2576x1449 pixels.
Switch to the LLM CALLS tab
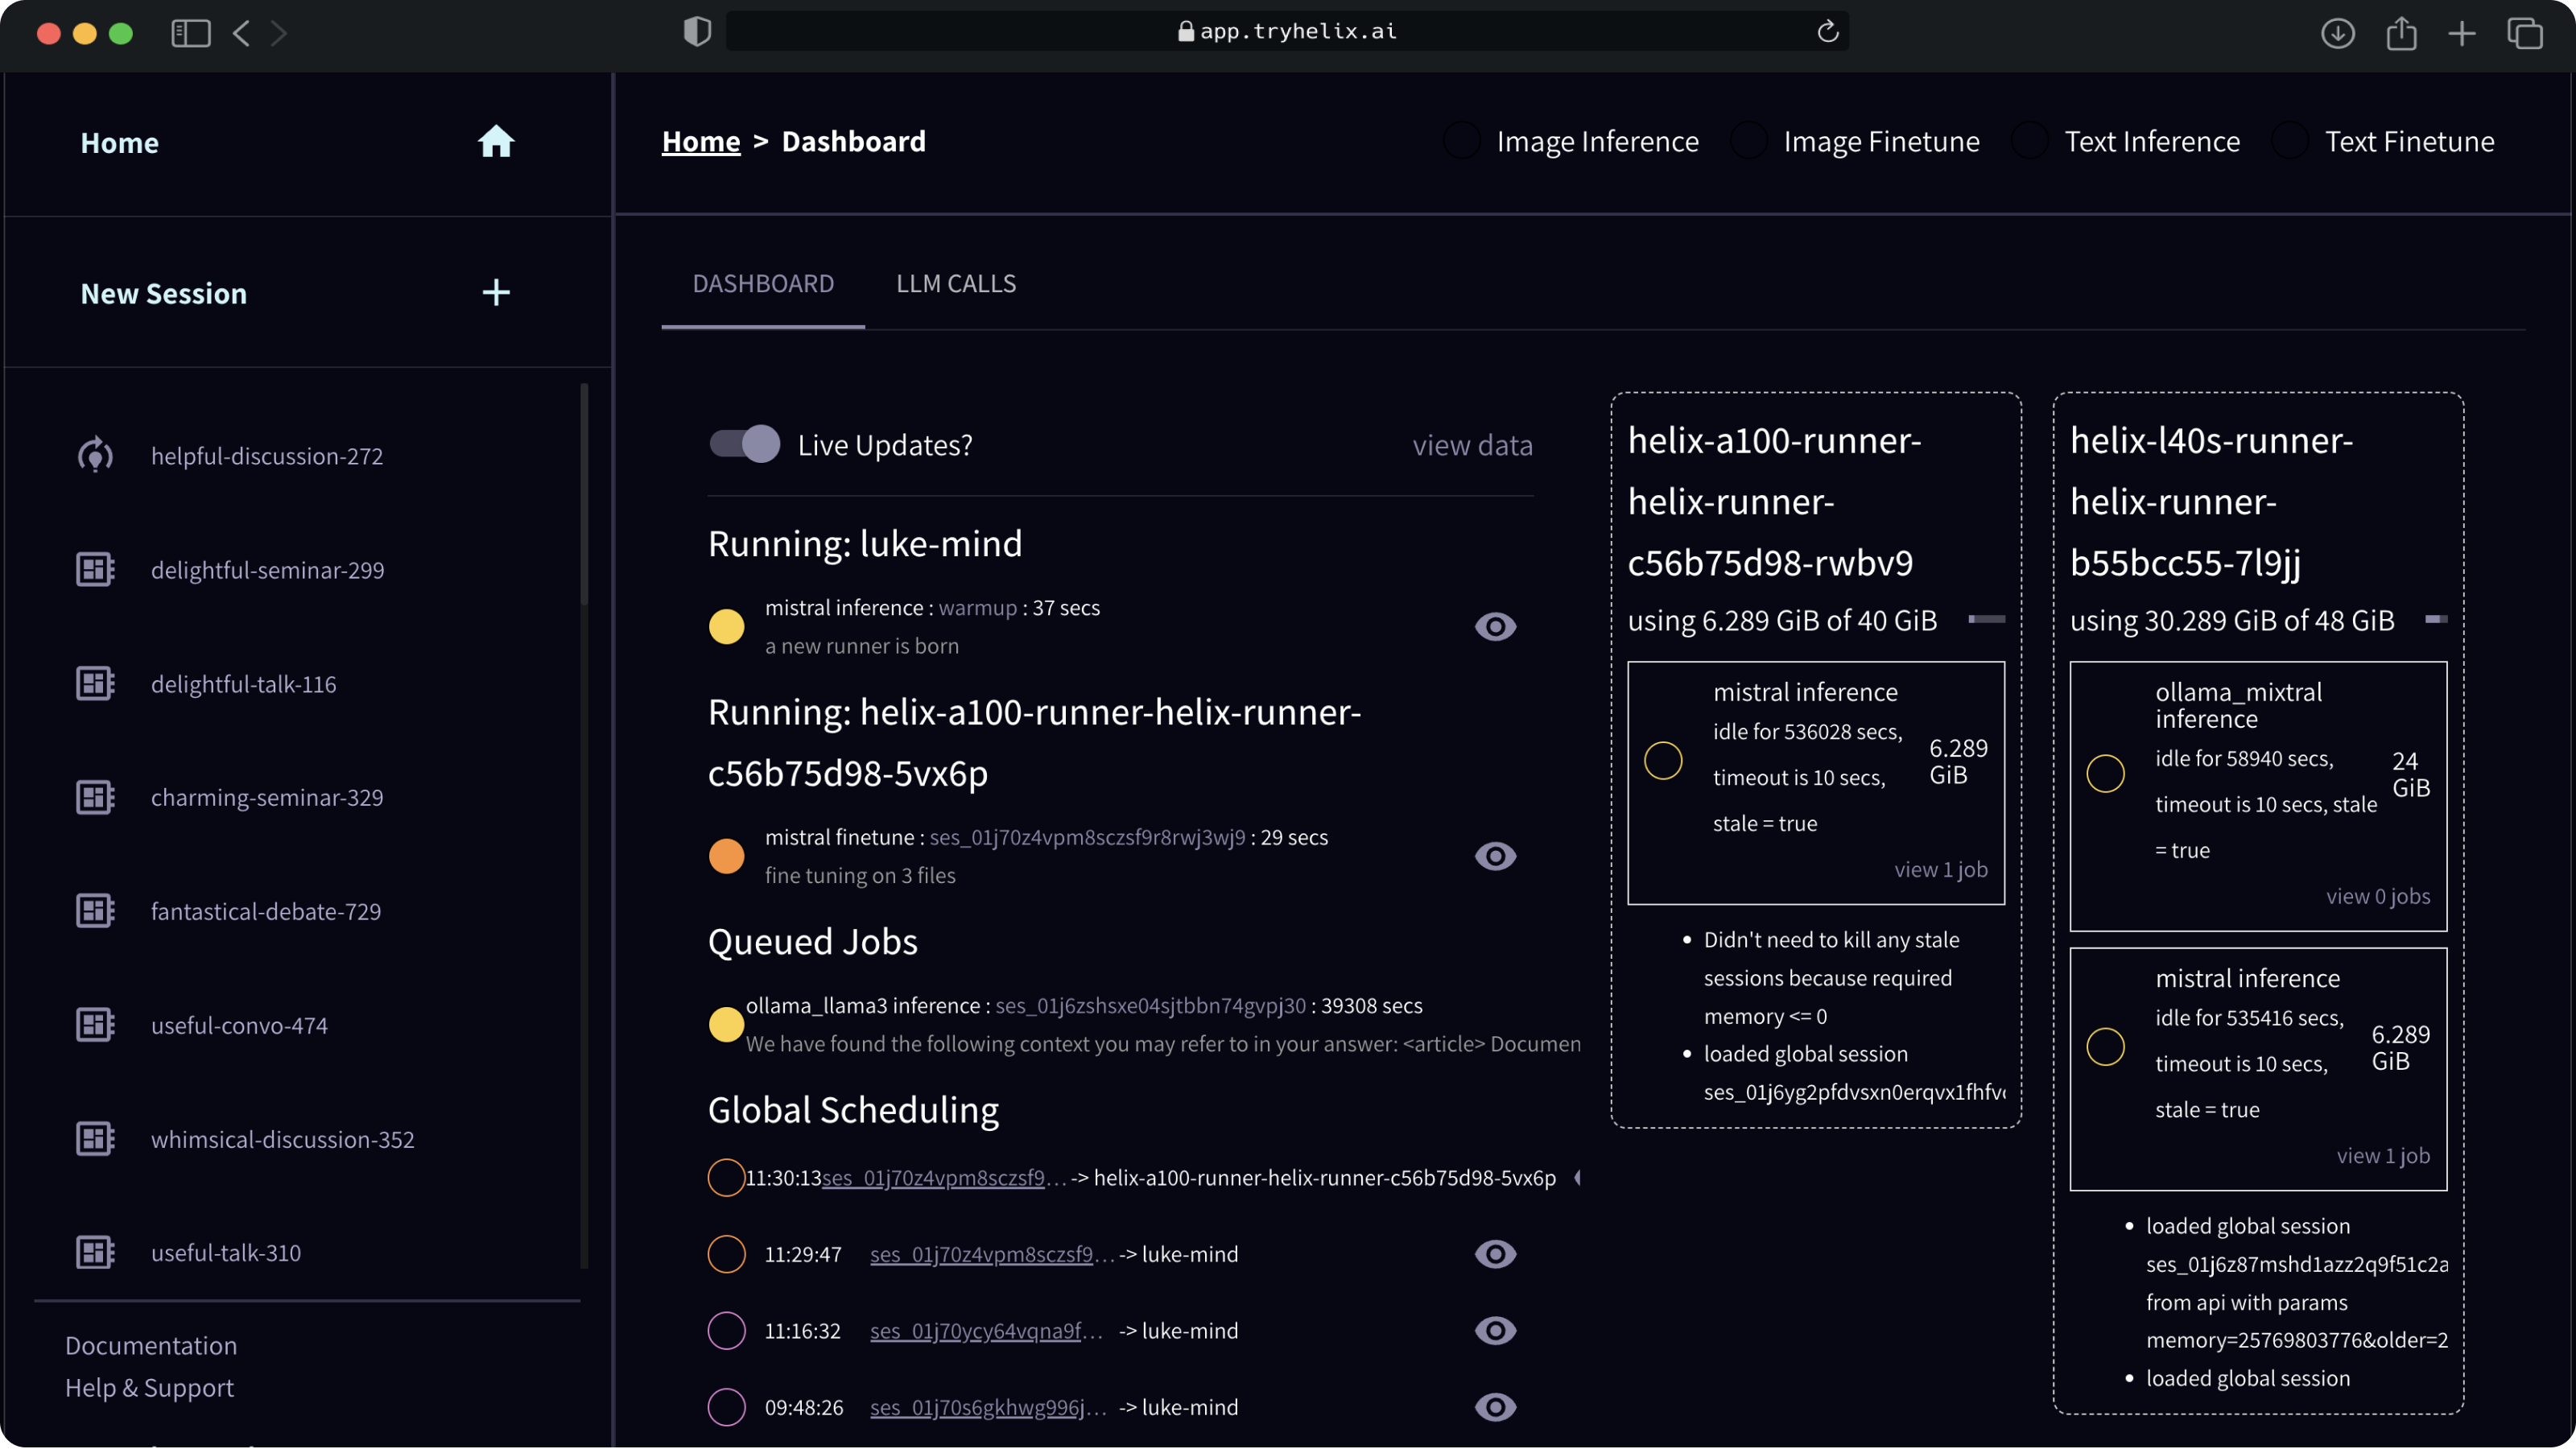tap(956, 284)
